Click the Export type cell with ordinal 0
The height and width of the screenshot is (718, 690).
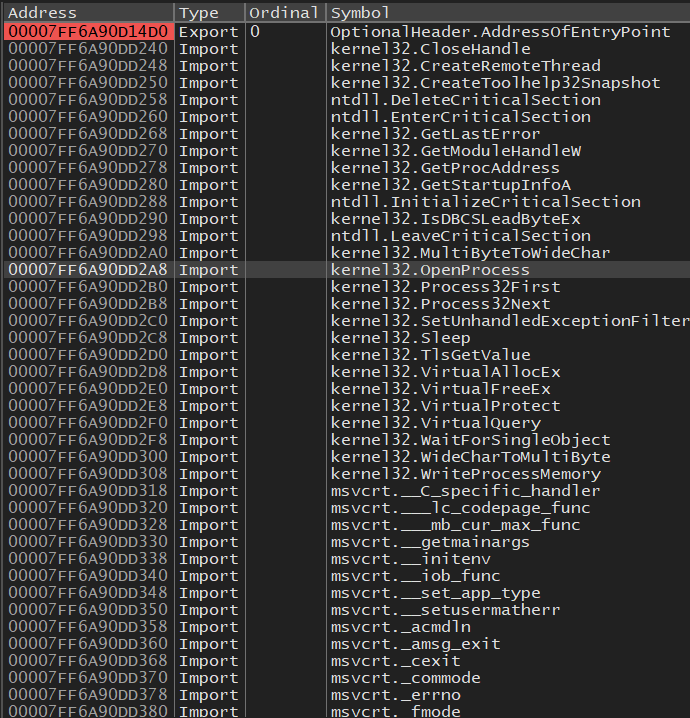(x=208, y=32)
